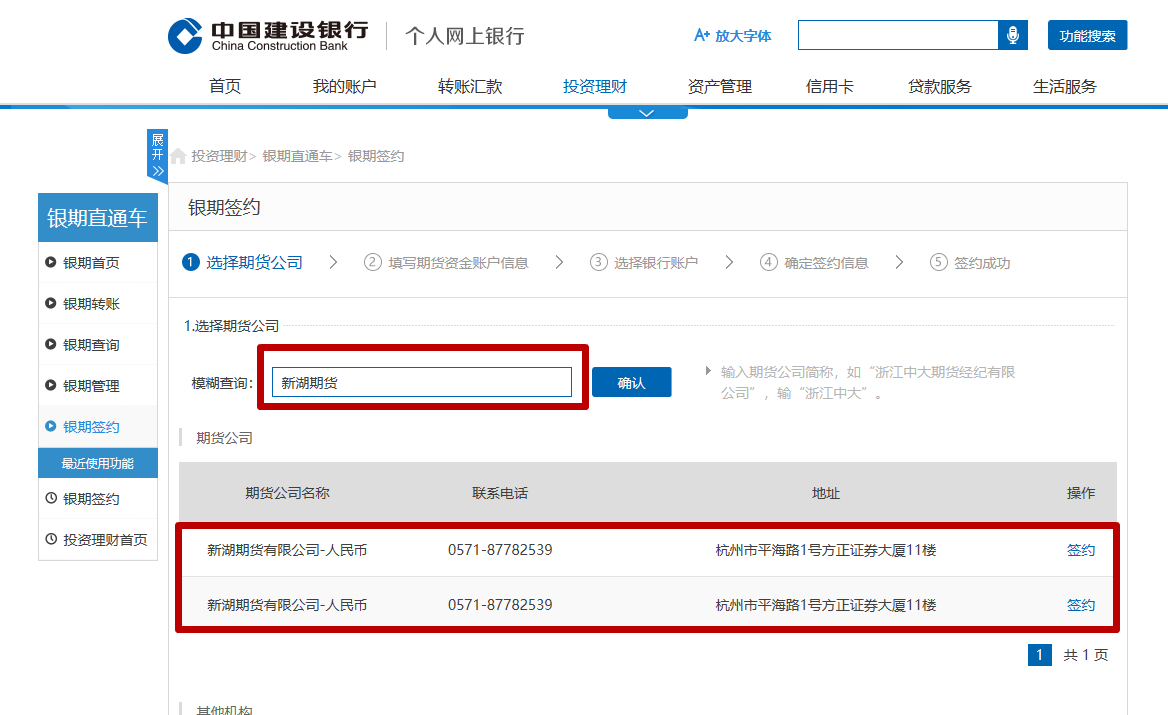
Task: Click the 联系电话 column header
Action: 500,493
